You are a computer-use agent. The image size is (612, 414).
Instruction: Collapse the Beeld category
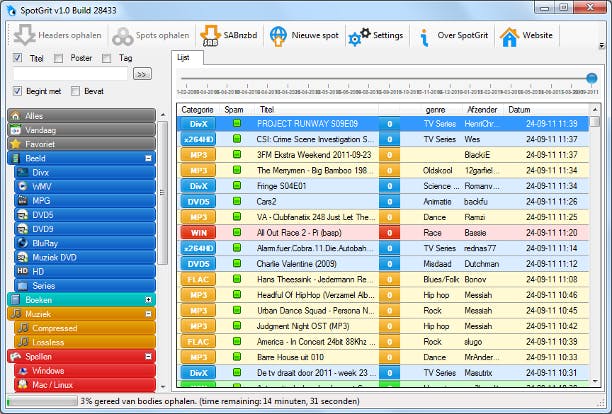[x=148, y=158]
